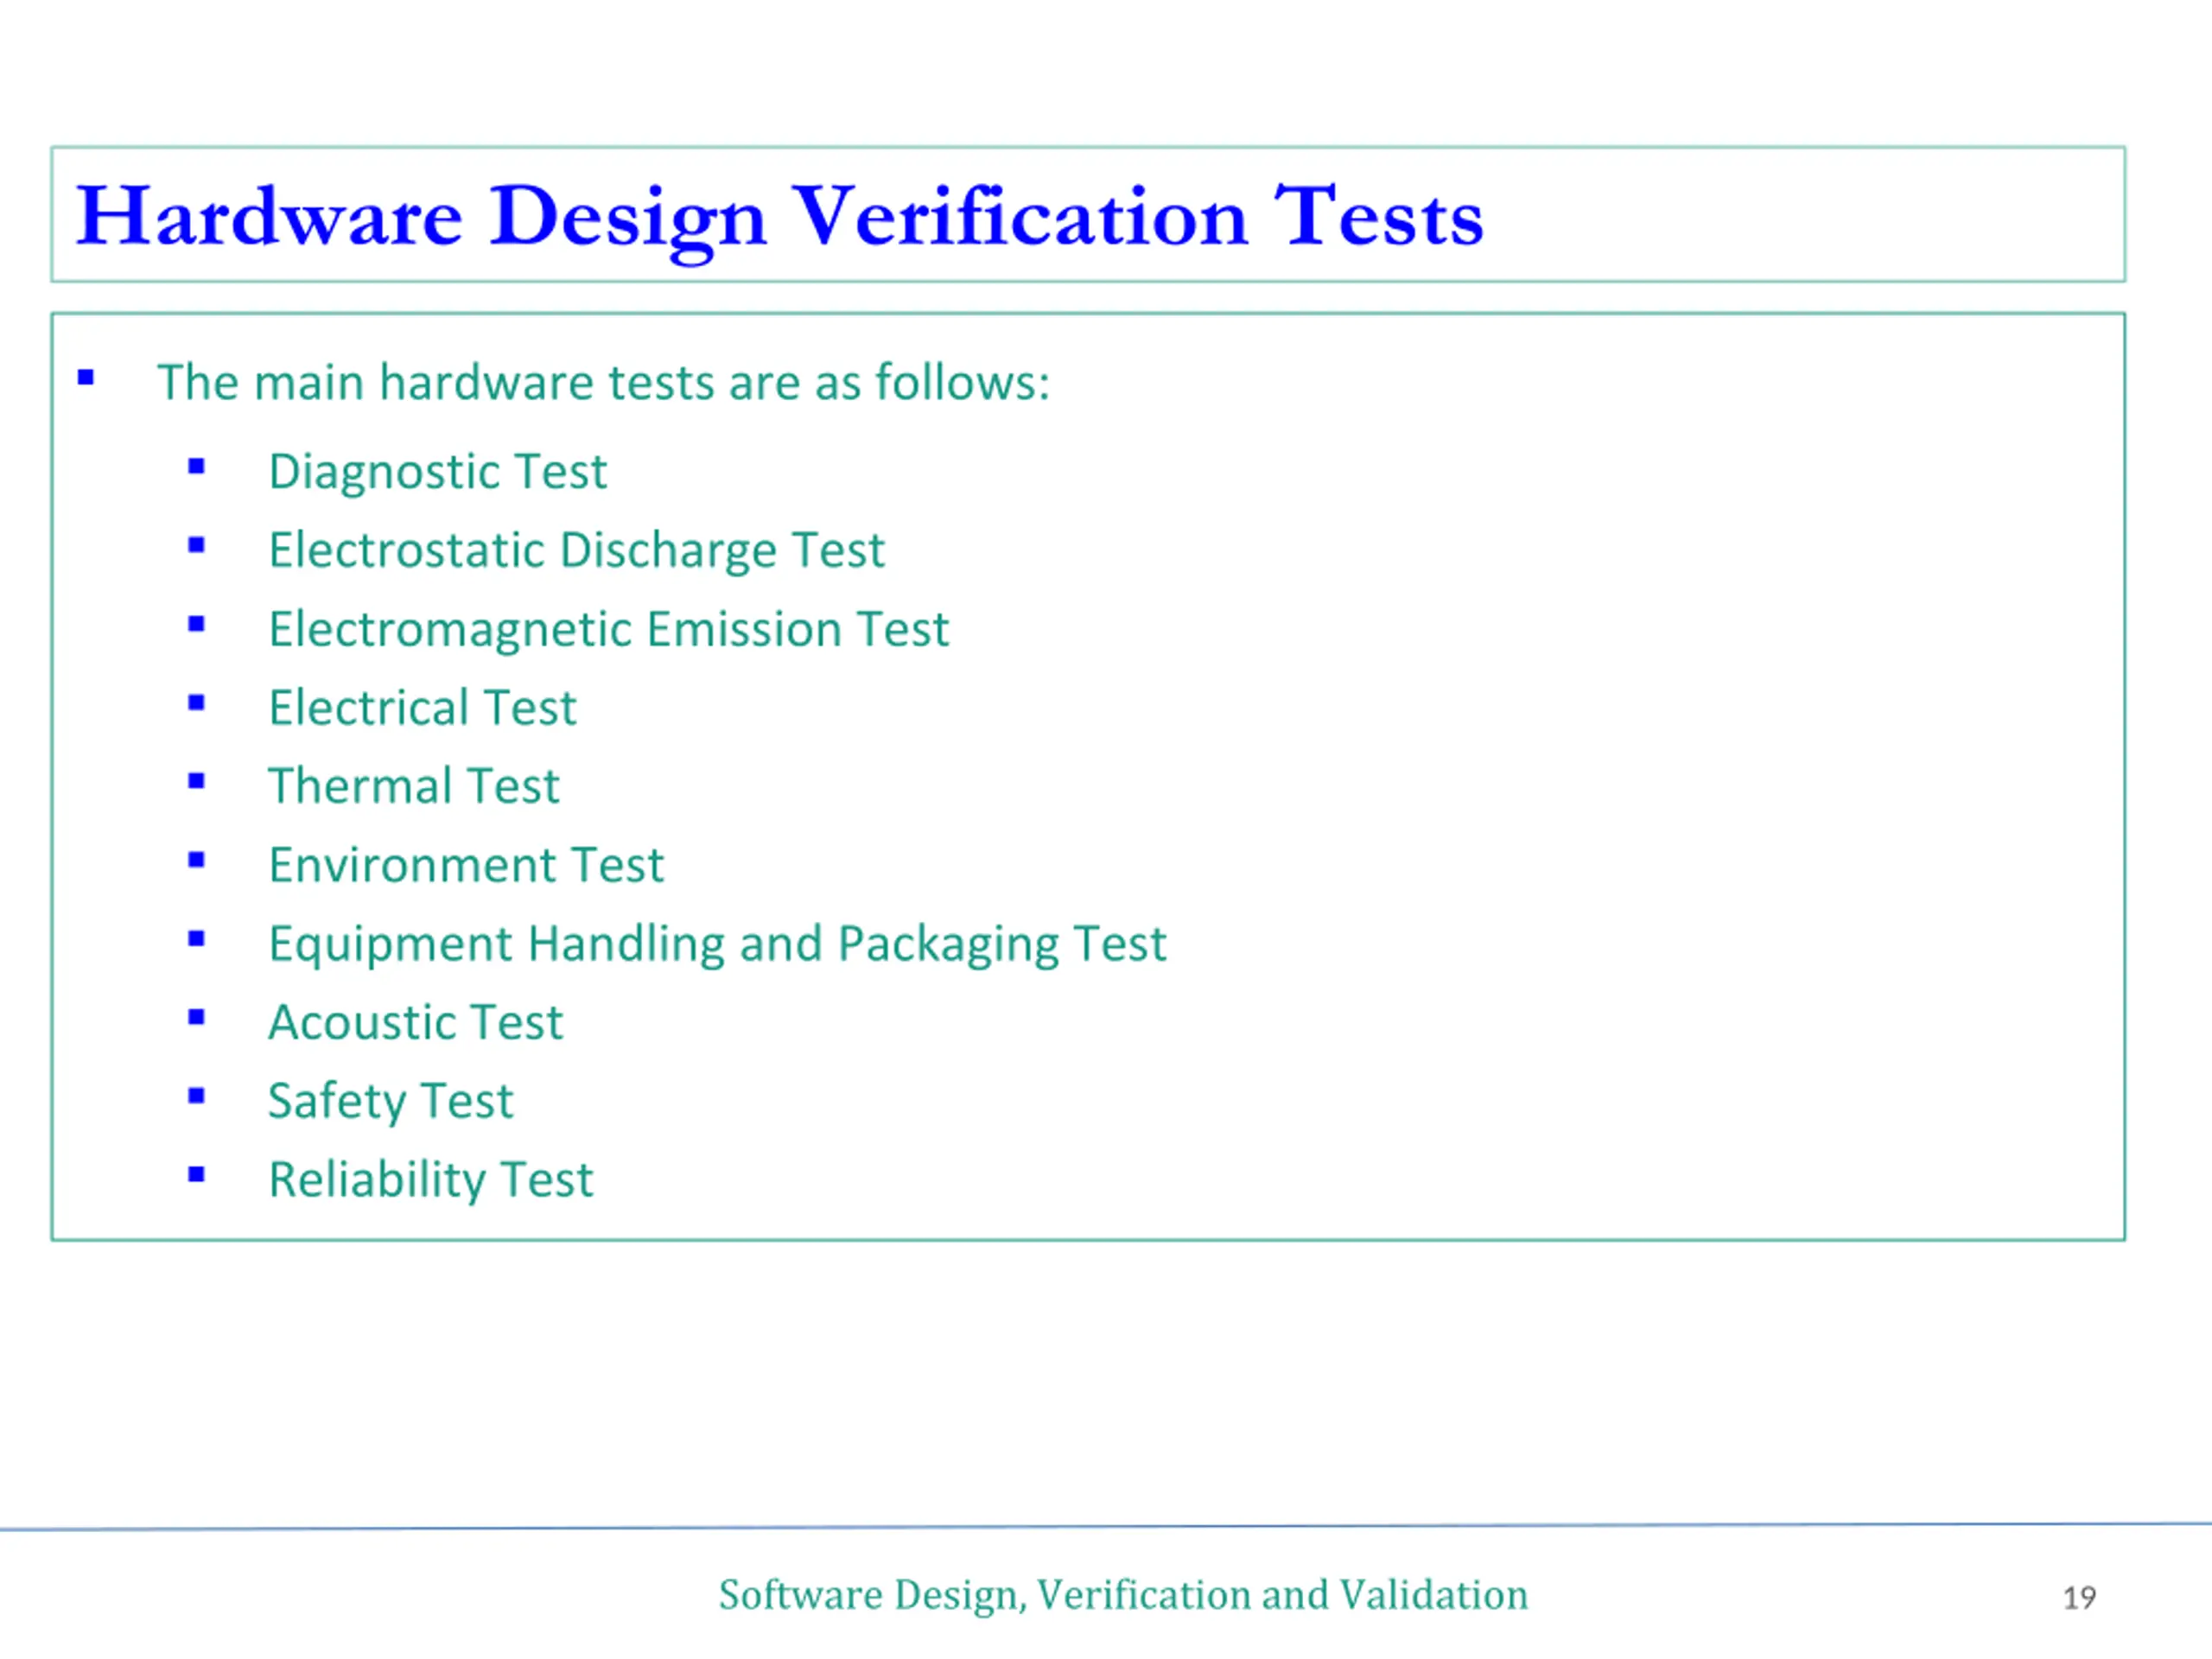Click Equipment Handling and Packaging Test
The width and height of the screenshot is (2212, 1659).
click(x=717, y=944)
